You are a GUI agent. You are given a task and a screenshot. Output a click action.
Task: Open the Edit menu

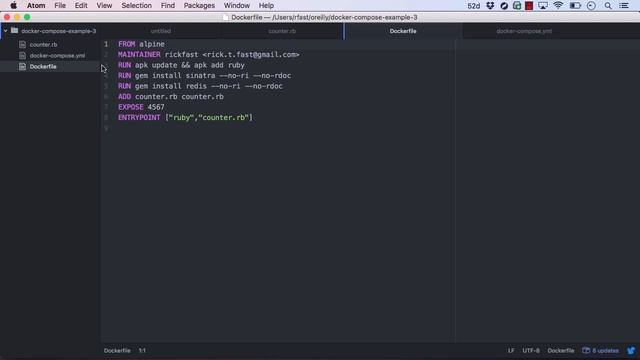pos(81,6)
